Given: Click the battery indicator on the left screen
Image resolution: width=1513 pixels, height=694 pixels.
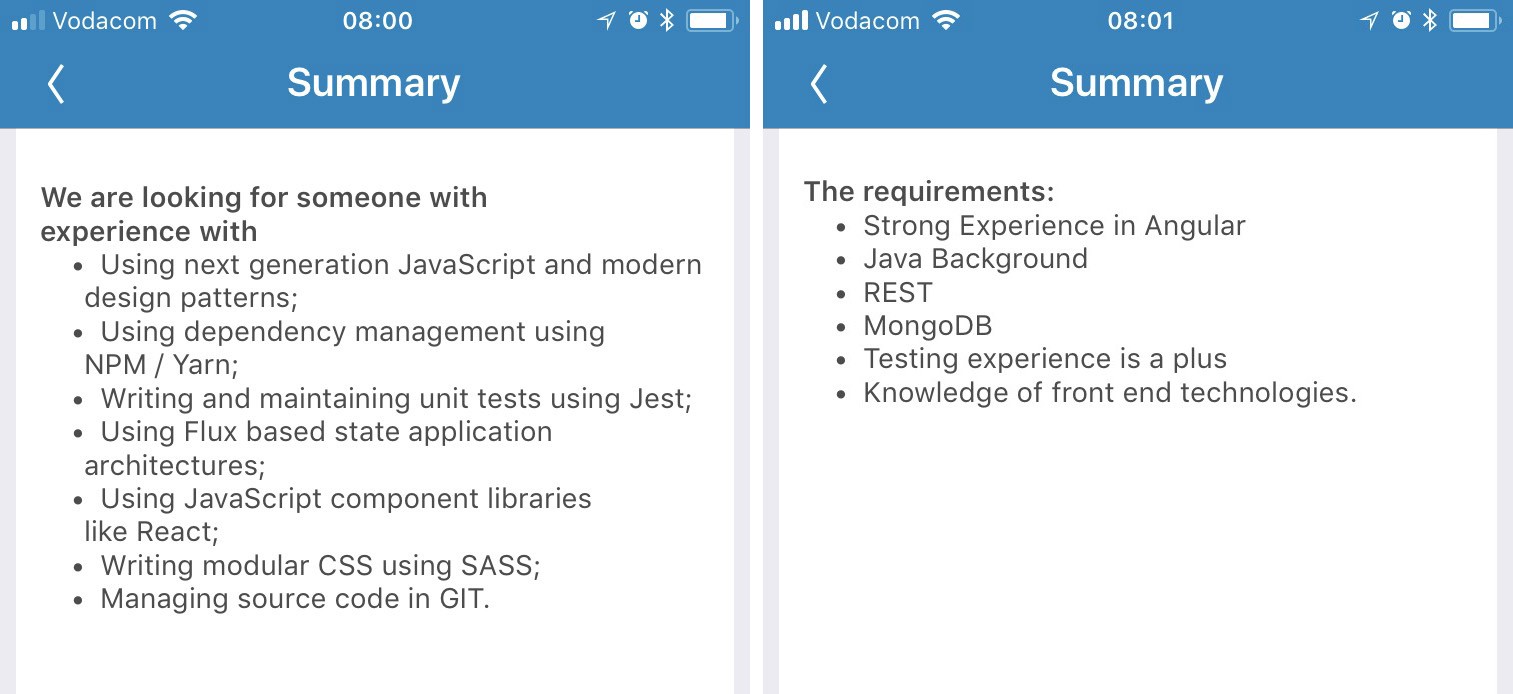Looking at the screenshot, I should point(711,20).
